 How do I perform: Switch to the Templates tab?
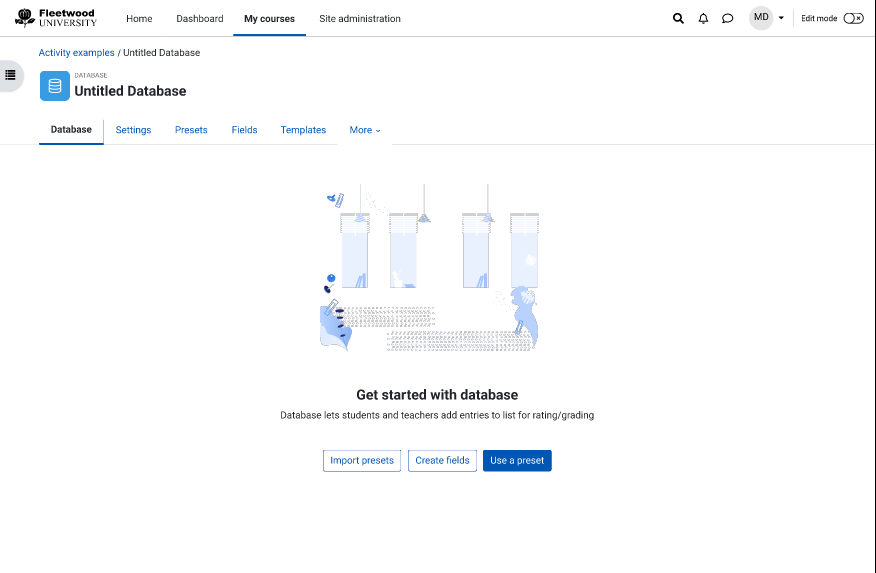pyautogui.click(x=303, y=130)
